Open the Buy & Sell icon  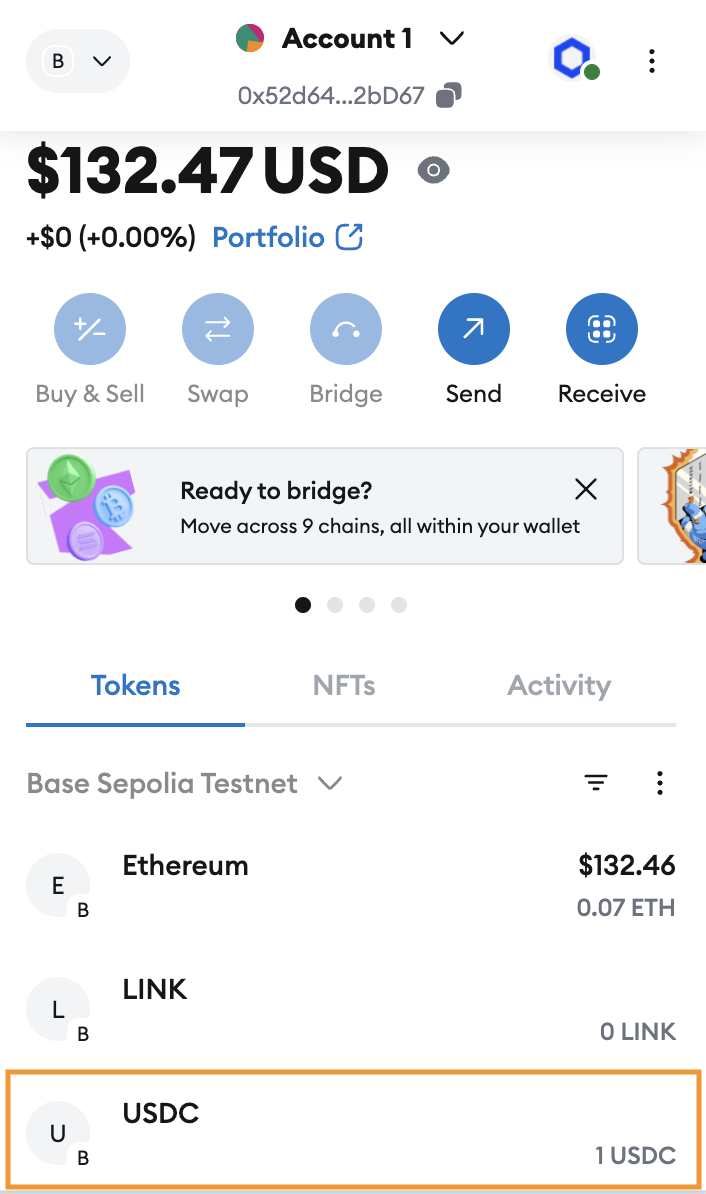coord(89,328)
